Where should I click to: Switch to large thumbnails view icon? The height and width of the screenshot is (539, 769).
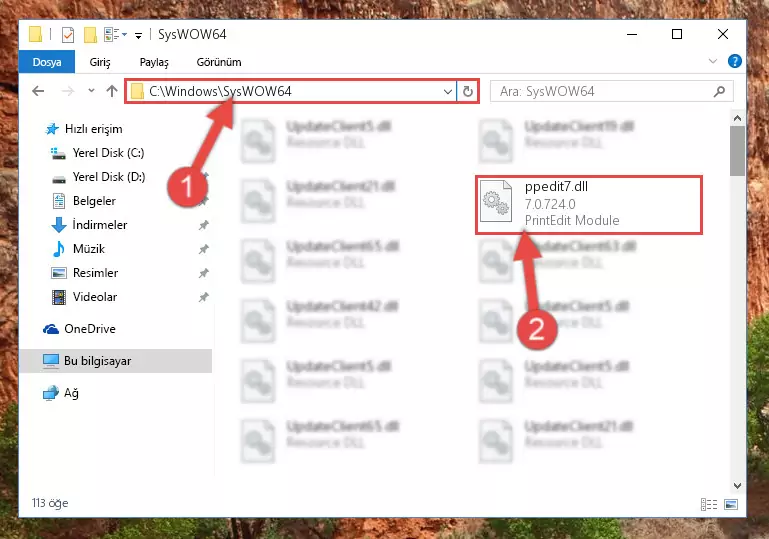(x=731, y=504)
